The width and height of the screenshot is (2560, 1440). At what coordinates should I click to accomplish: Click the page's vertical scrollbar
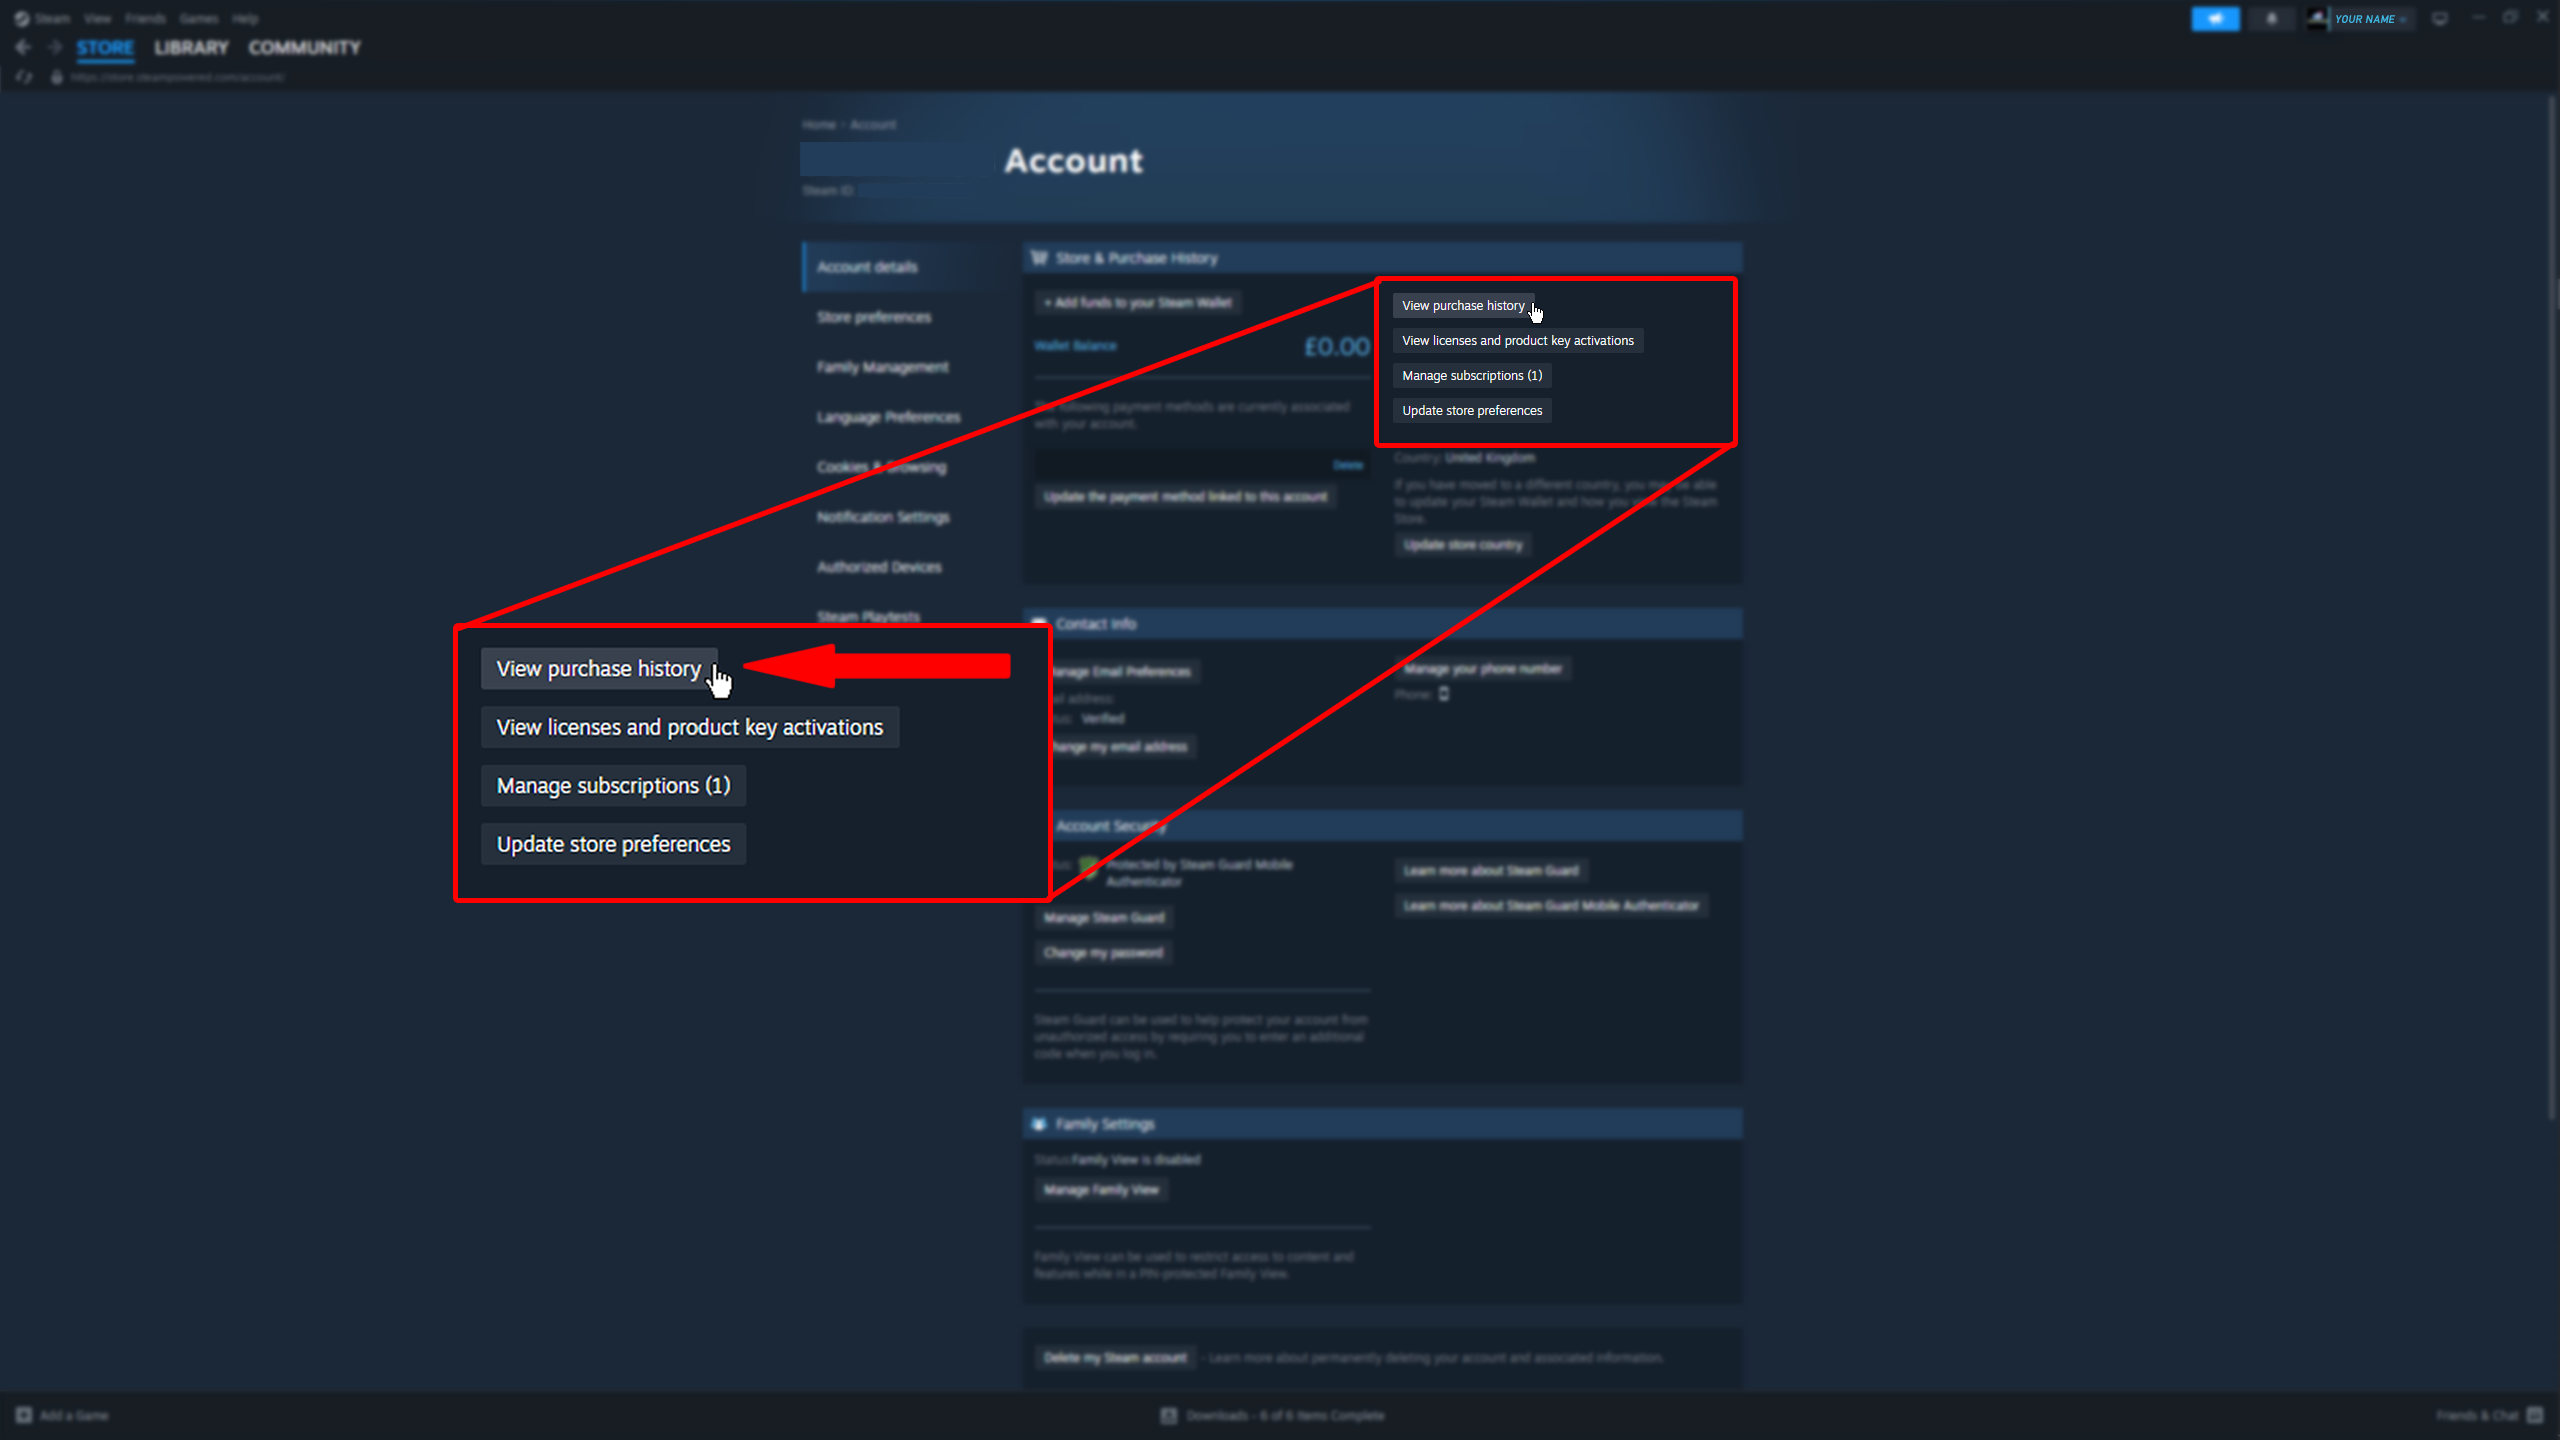(2552, 600)
